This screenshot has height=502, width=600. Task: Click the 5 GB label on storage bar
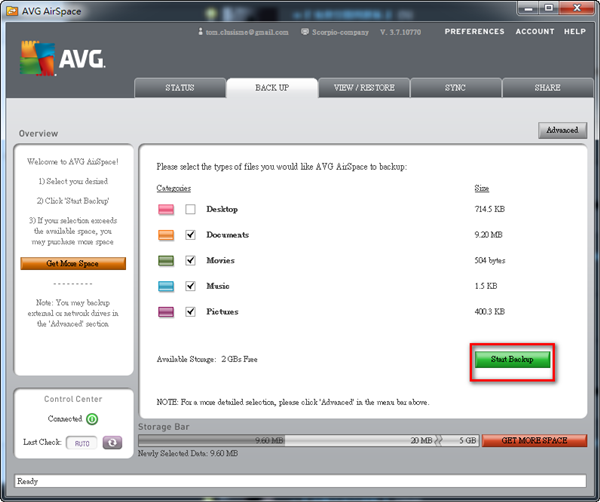coord(468,440)
